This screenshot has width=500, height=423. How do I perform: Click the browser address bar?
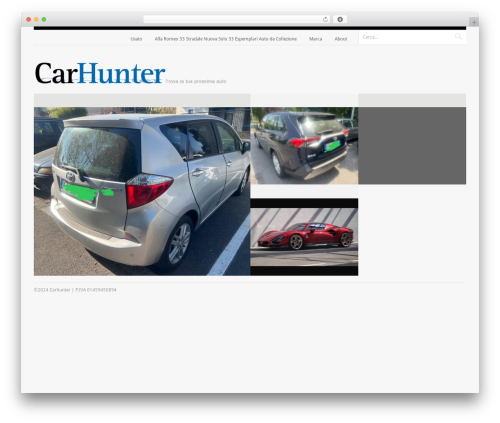[x=237, y=20]
